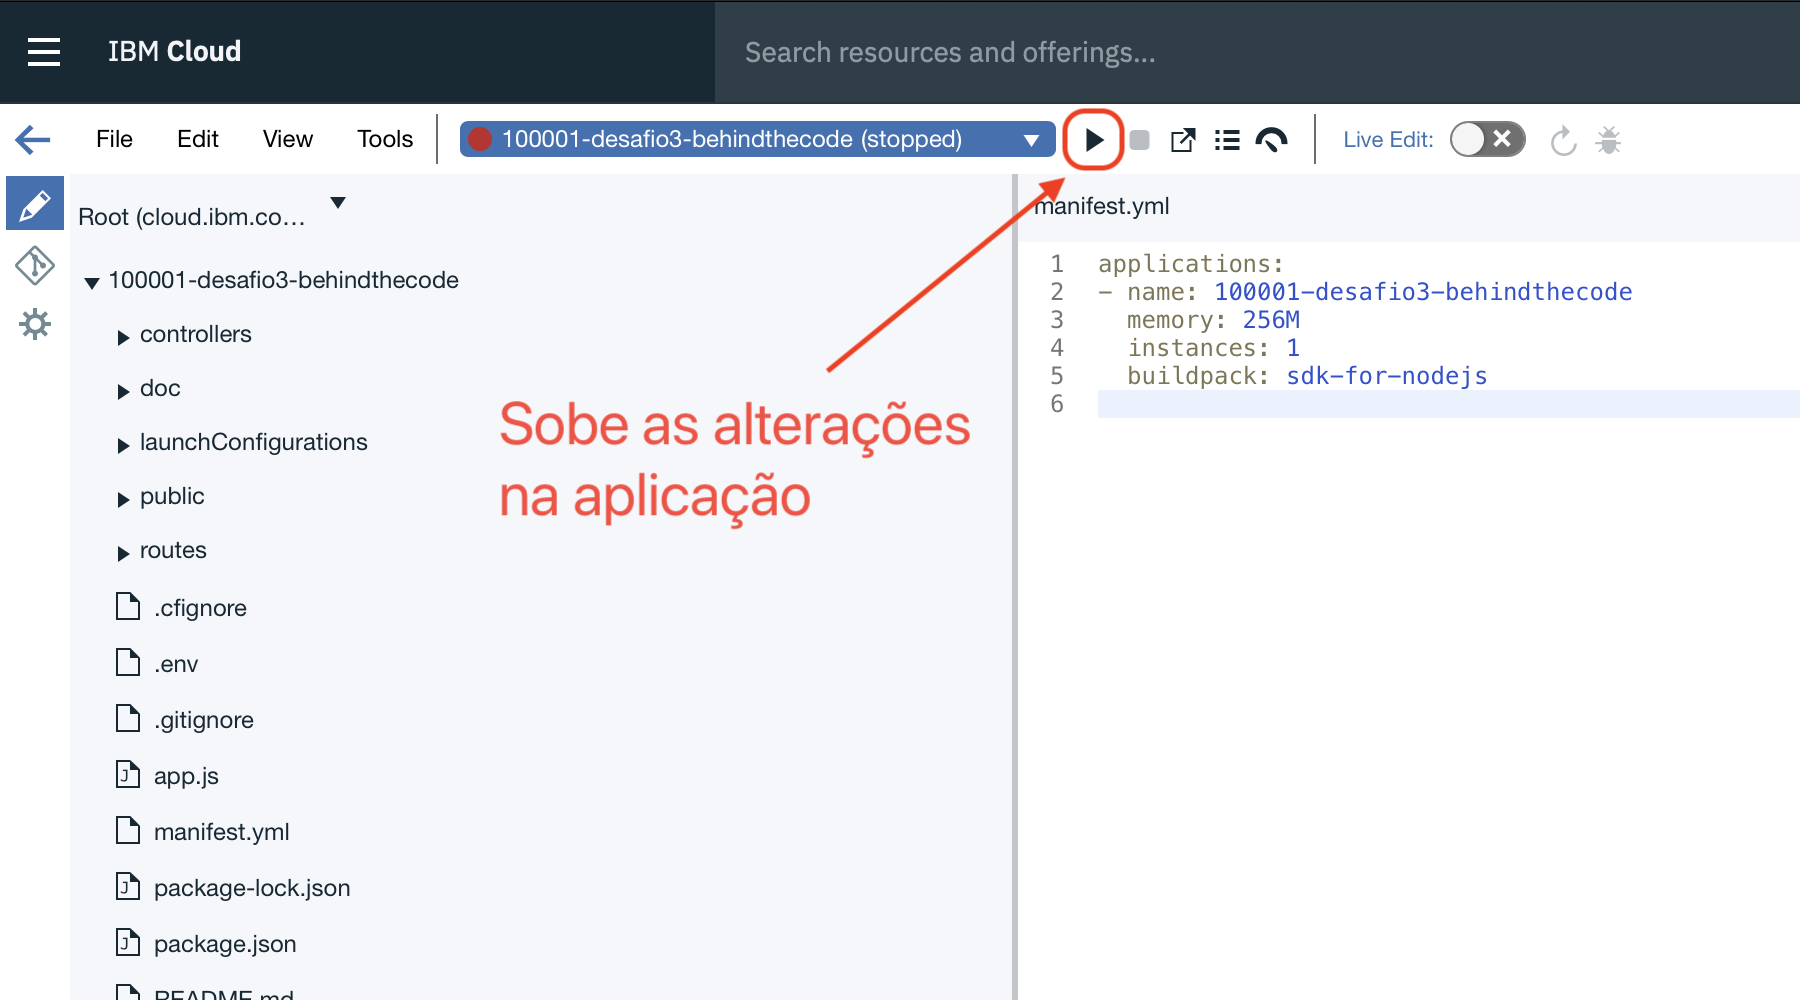Expand the doc folder
1800x1000 pixels.
pos(123,391)
